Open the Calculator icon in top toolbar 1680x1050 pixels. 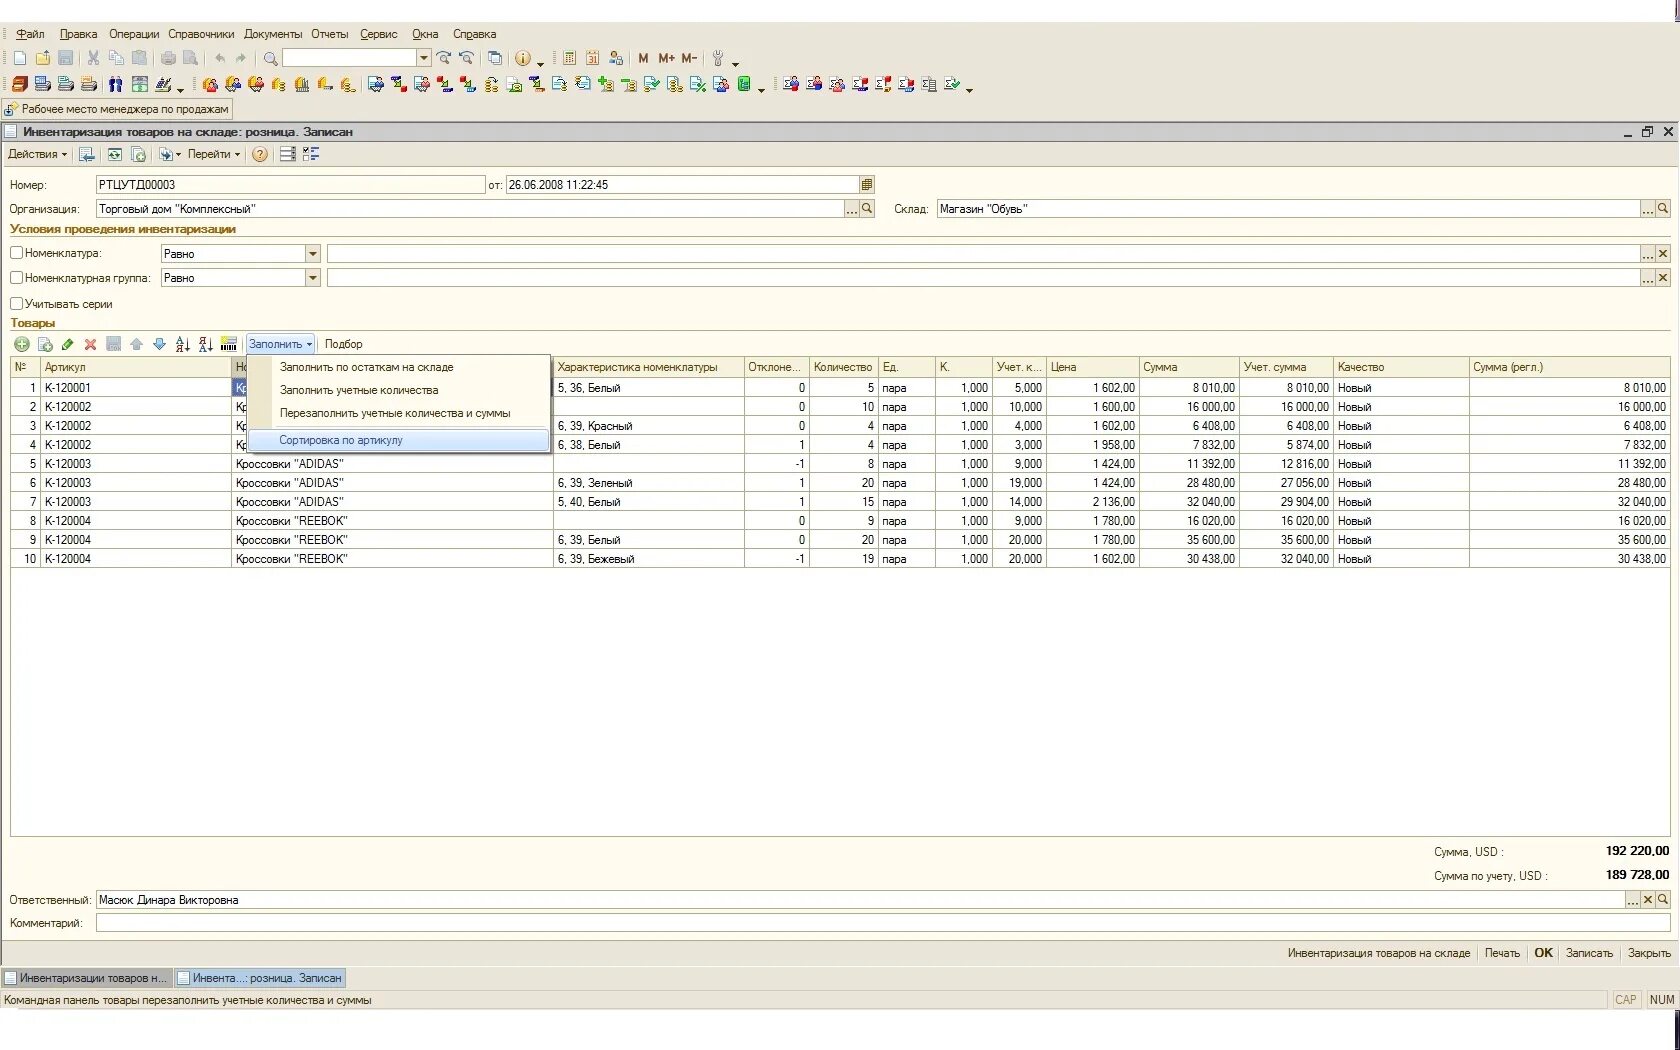(569, 59)
